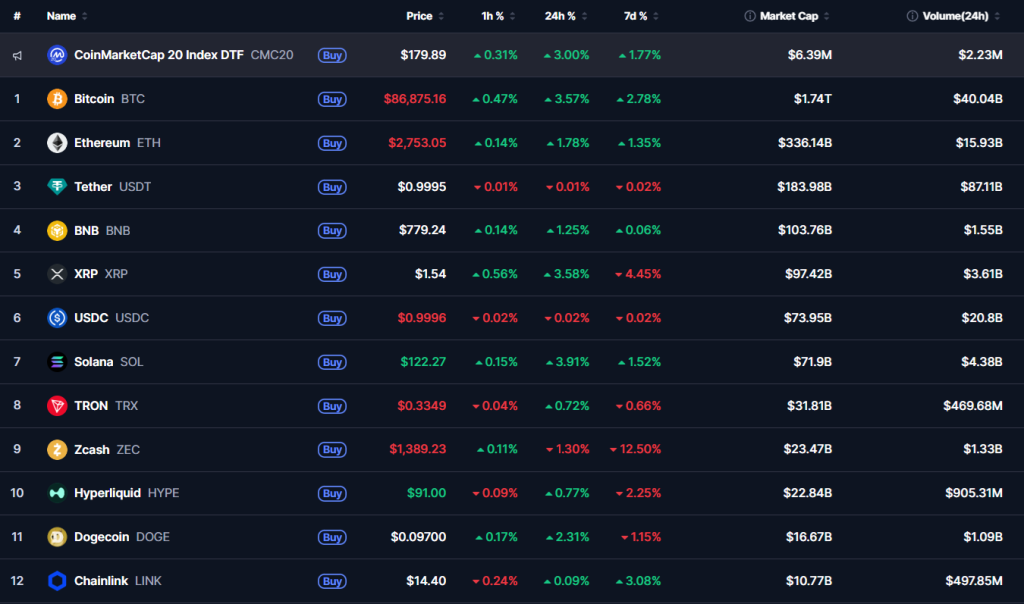
Task: Click the BNB yellow logo icon
Action: (x=57, y=230)
